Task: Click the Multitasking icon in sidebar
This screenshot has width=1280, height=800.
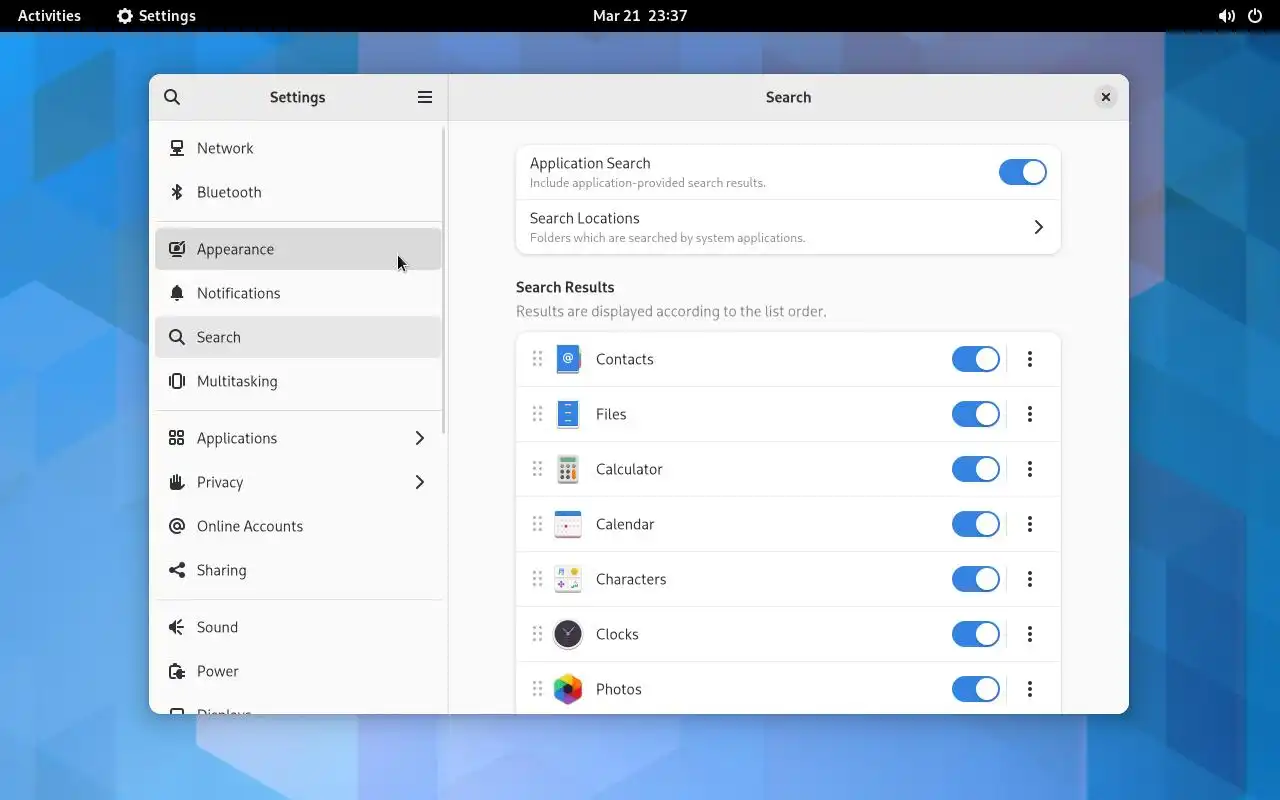Action: tap(177, 381)
